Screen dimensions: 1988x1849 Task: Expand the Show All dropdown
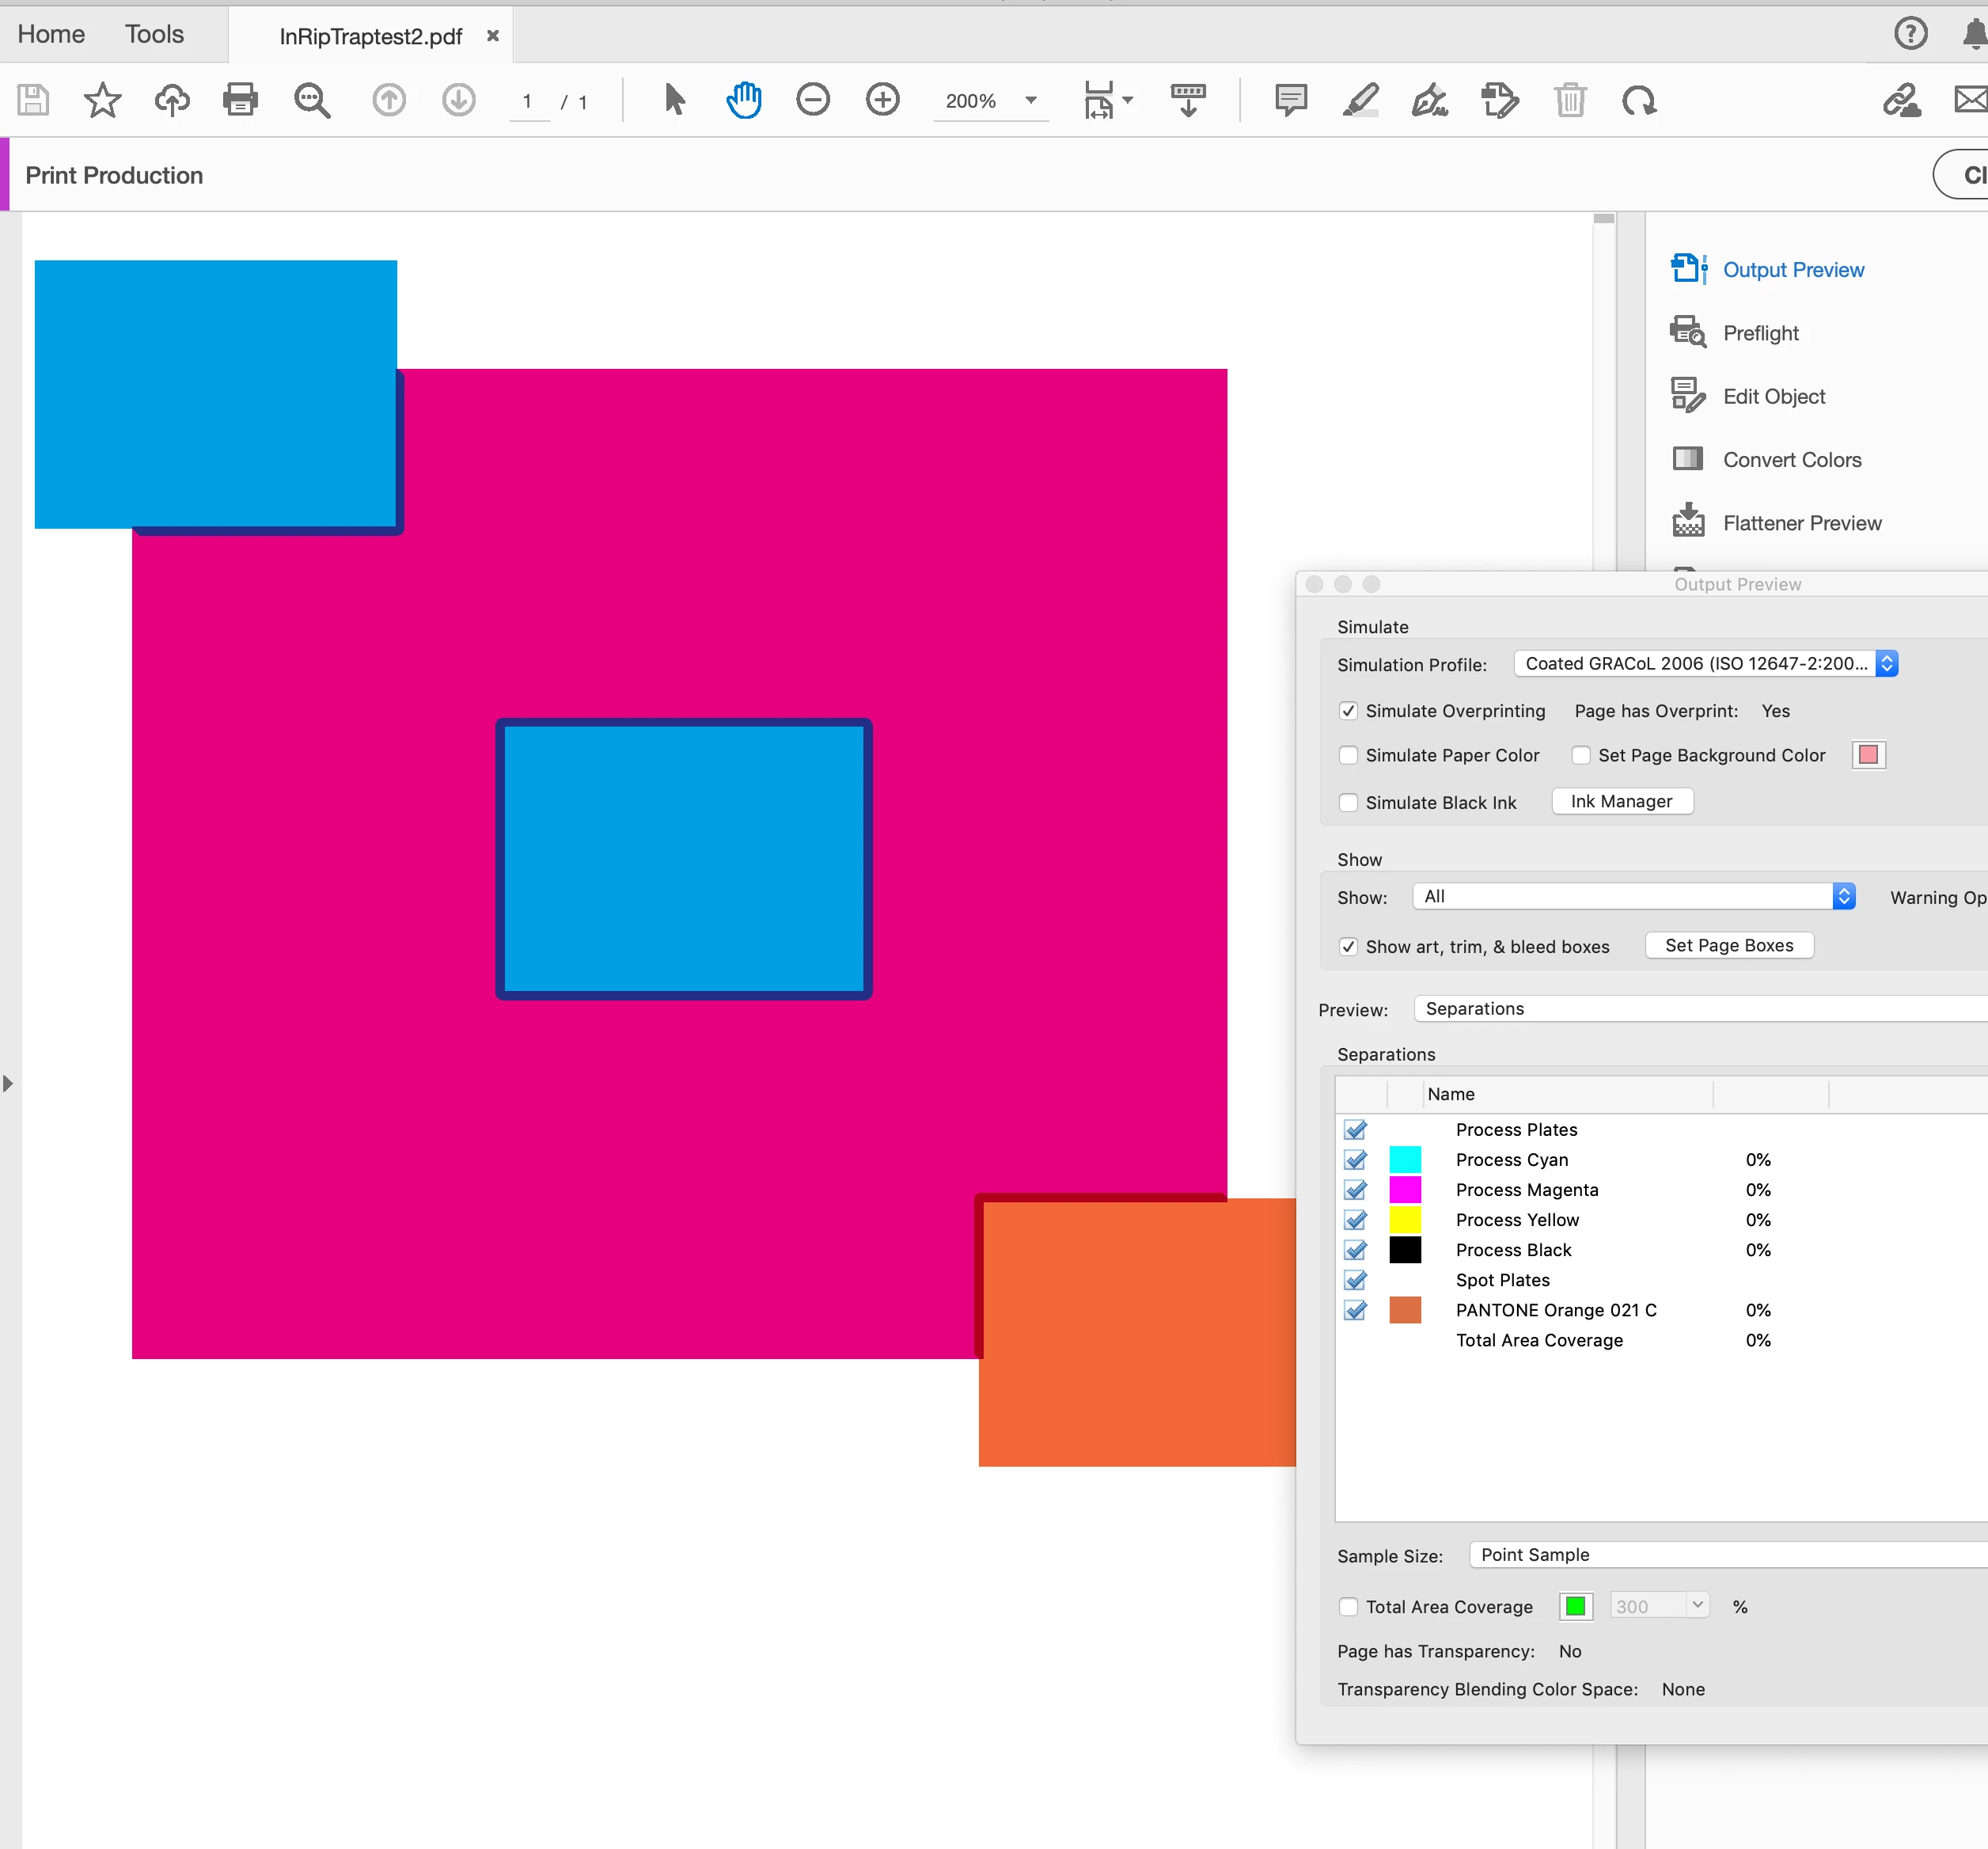click(1633, 896)
